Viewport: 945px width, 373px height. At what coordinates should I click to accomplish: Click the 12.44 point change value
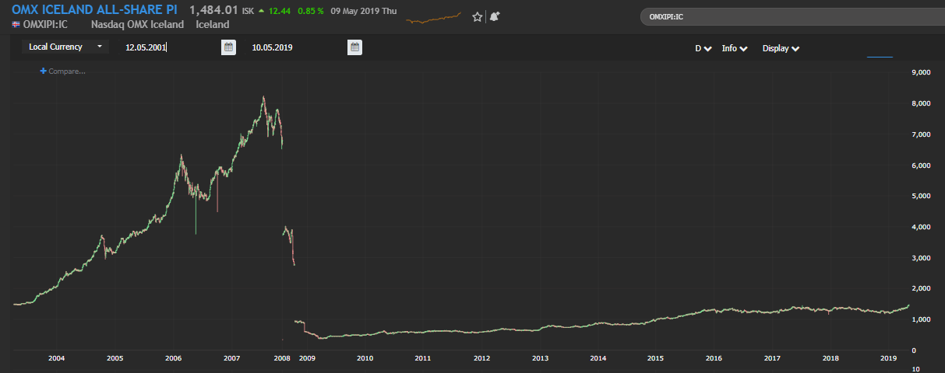[x=280, y=11]
